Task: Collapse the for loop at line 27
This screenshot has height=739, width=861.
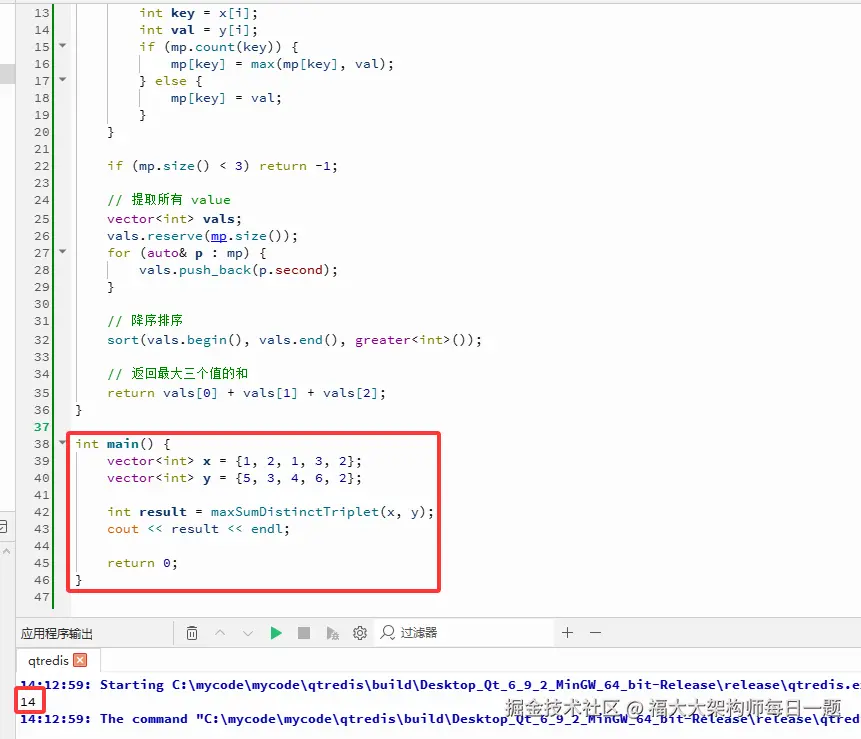Action: pos(63,251)
